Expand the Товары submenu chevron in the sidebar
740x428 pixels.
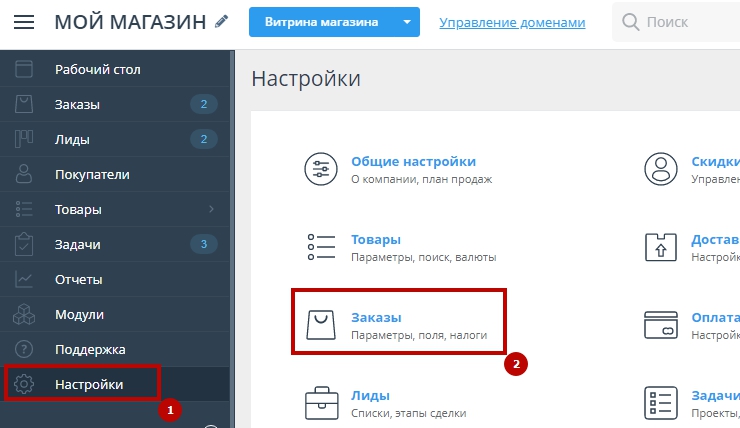[211, 209]
